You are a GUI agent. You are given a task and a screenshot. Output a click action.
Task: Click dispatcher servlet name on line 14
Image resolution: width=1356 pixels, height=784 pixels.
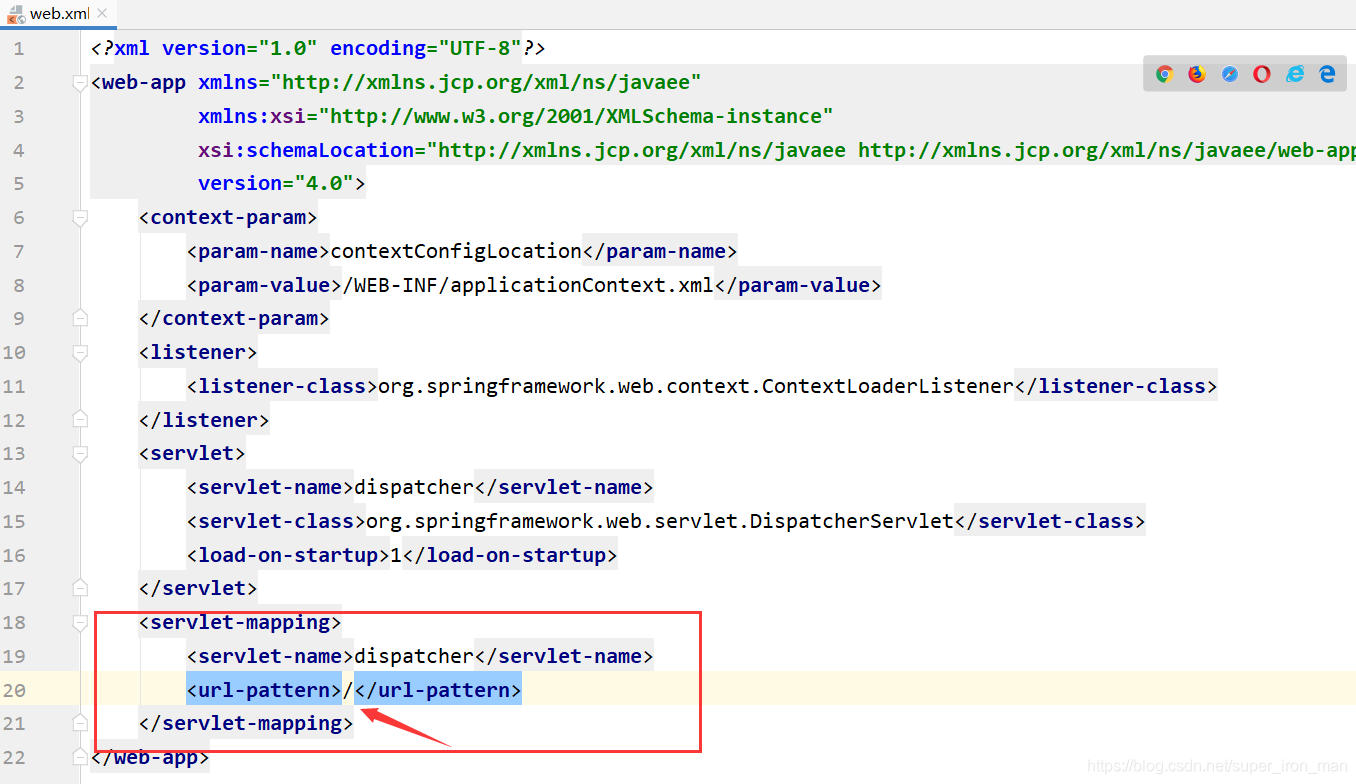(x=414, y=487)
